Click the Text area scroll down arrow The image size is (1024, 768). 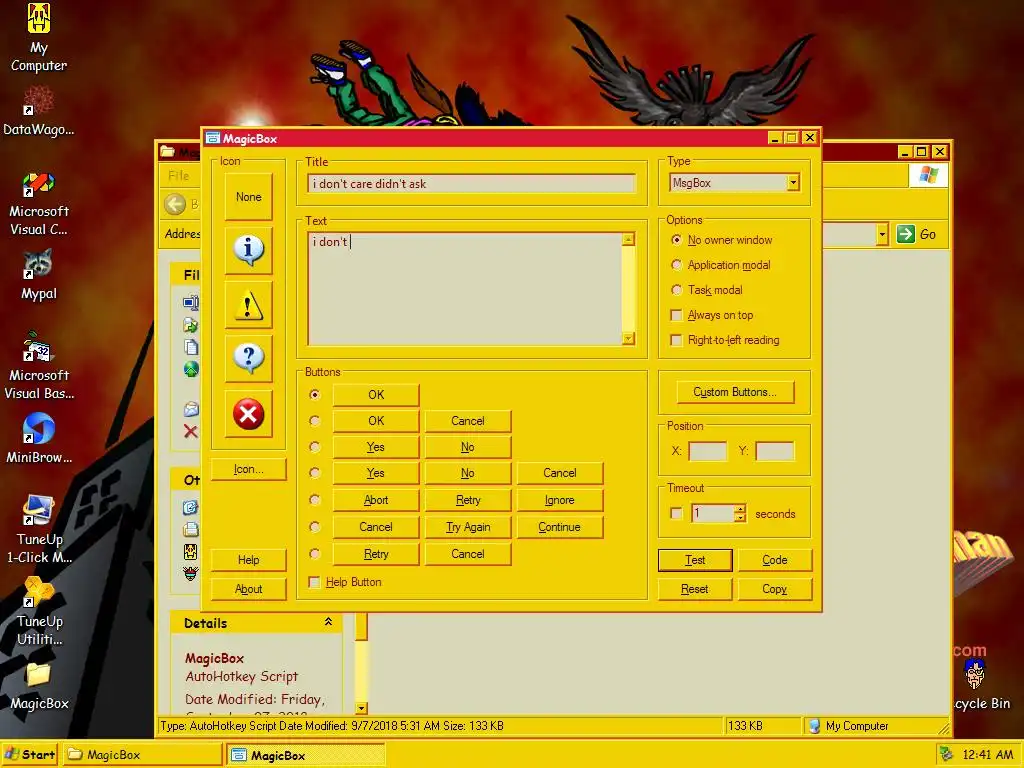[x=628, y=338]
